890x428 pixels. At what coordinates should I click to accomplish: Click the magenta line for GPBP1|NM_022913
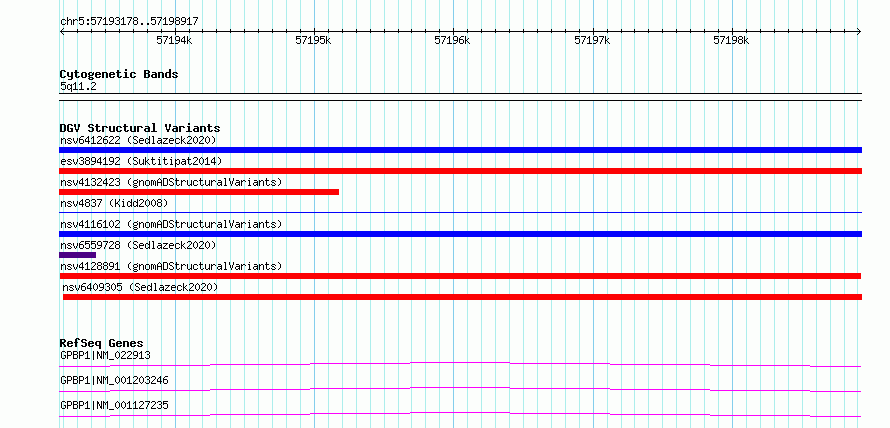tap(460, 364)
